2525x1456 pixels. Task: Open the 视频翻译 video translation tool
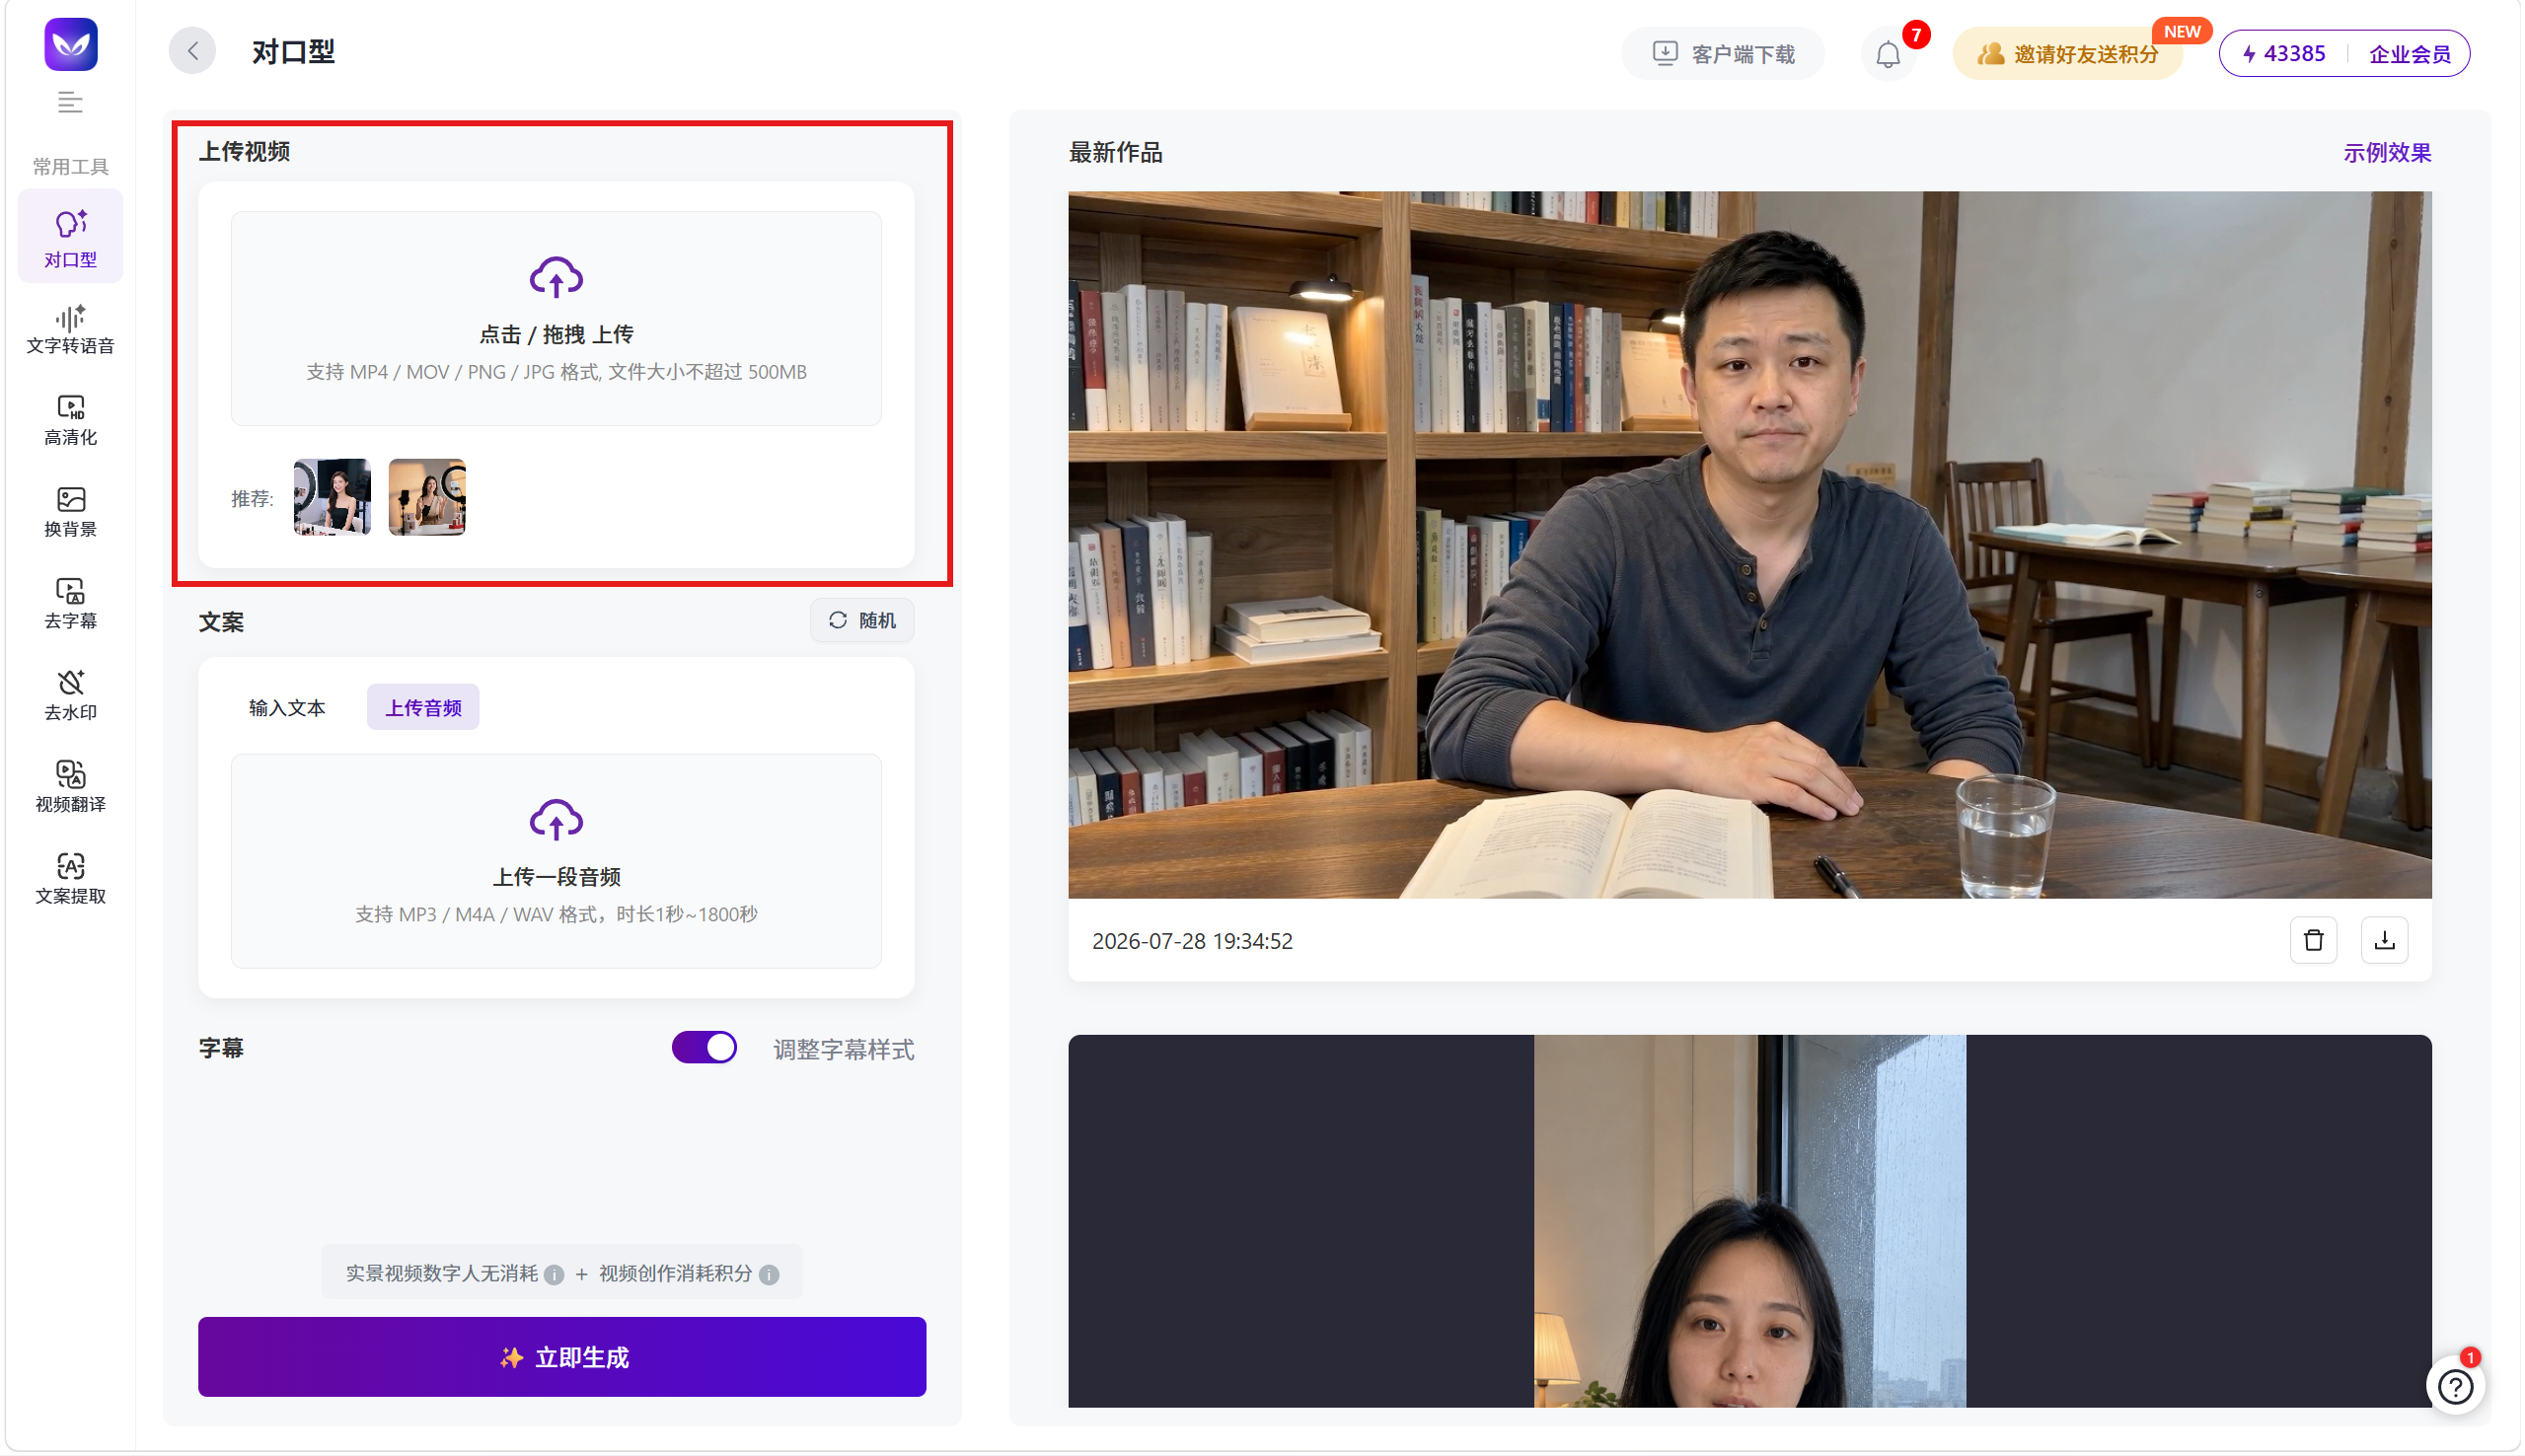click(x=70, y=788)
